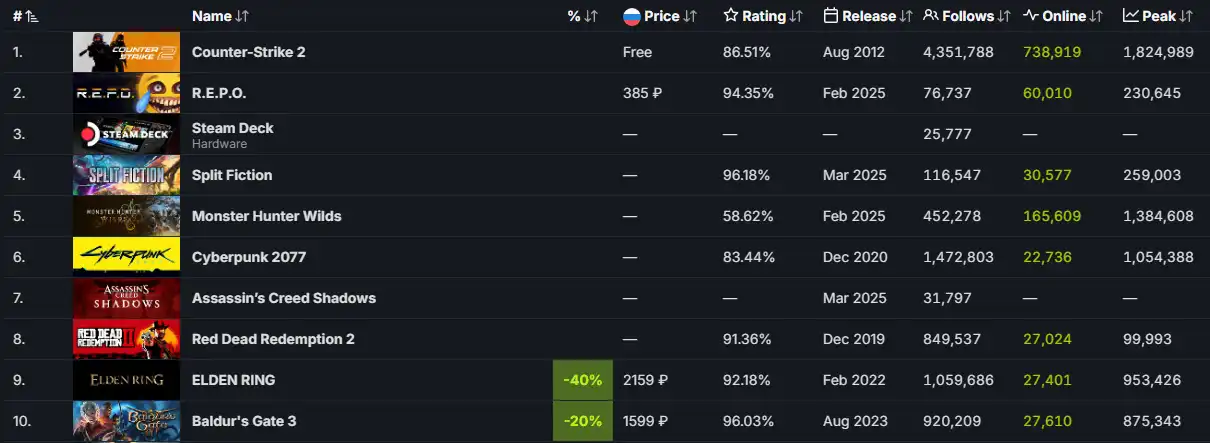Open the Cyberpunk 2077 game thumbnail
Image resolution: width=1210 pixels, height=443 pixels.
pos(126,257)
